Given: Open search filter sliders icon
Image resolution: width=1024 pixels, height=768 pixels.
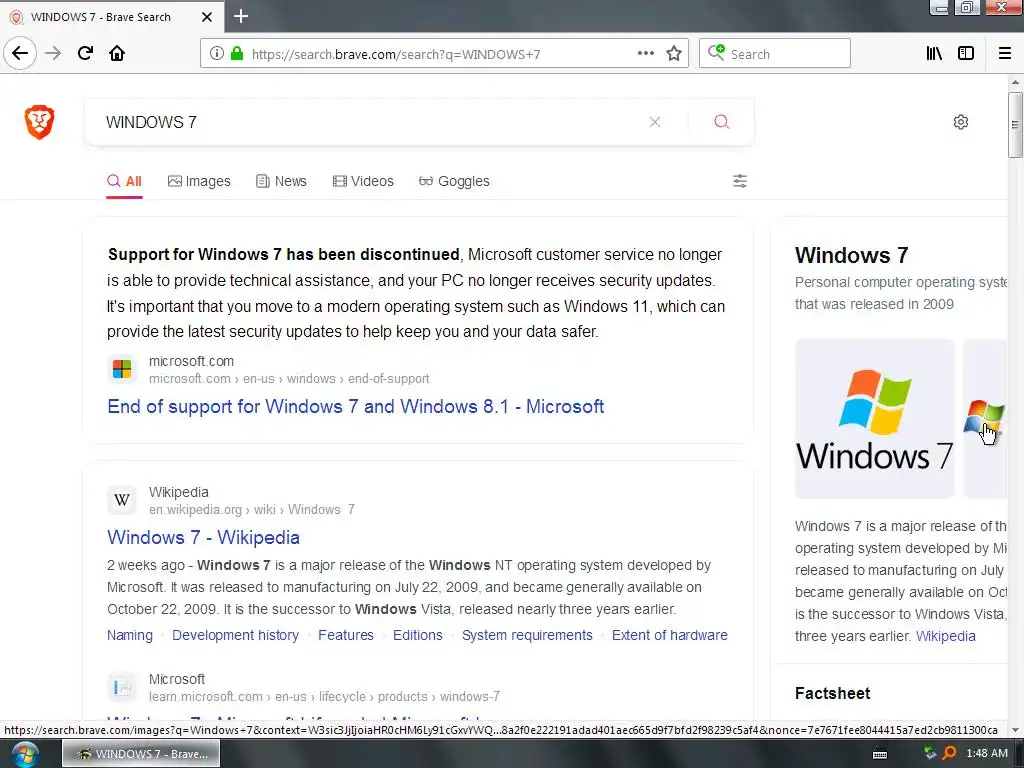Looking at the screenshot, I should (x=739, y=181).
